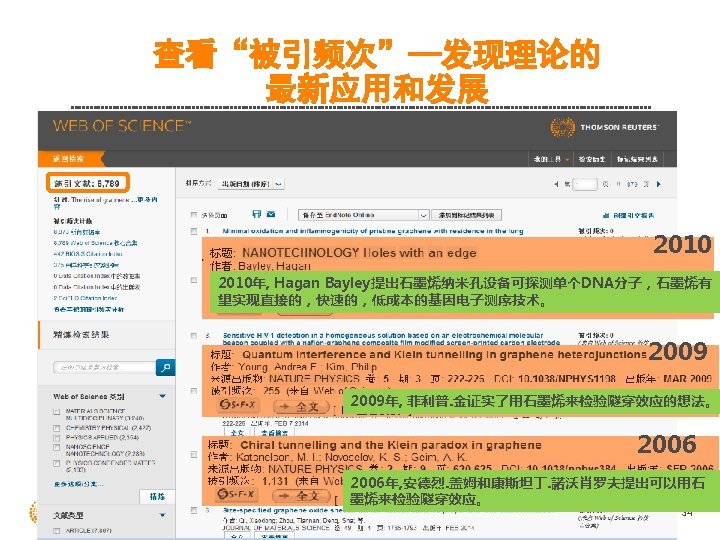
Task: Go to the next results page arrow
Action: pyautogui.click(x=659, y=184)
